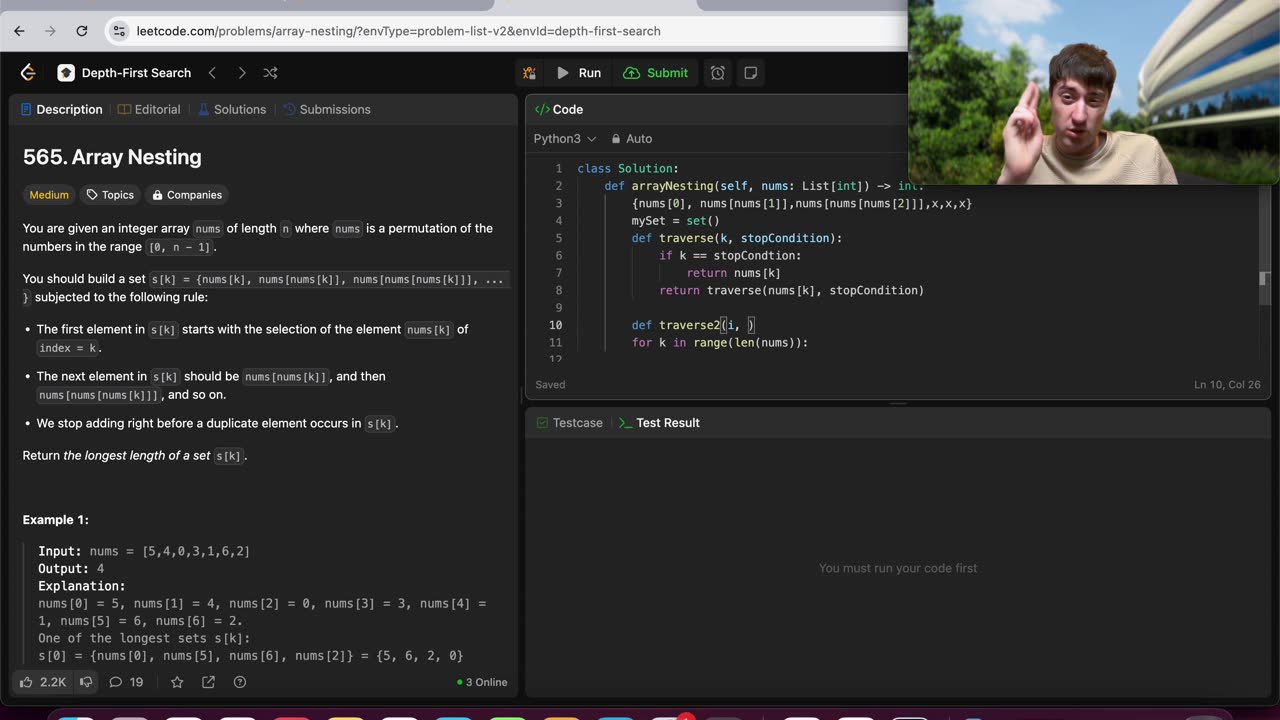Screen dimensions: 1280x720
Task: Click the Medium difficulty tag
Action: click(x=49, y=195)
